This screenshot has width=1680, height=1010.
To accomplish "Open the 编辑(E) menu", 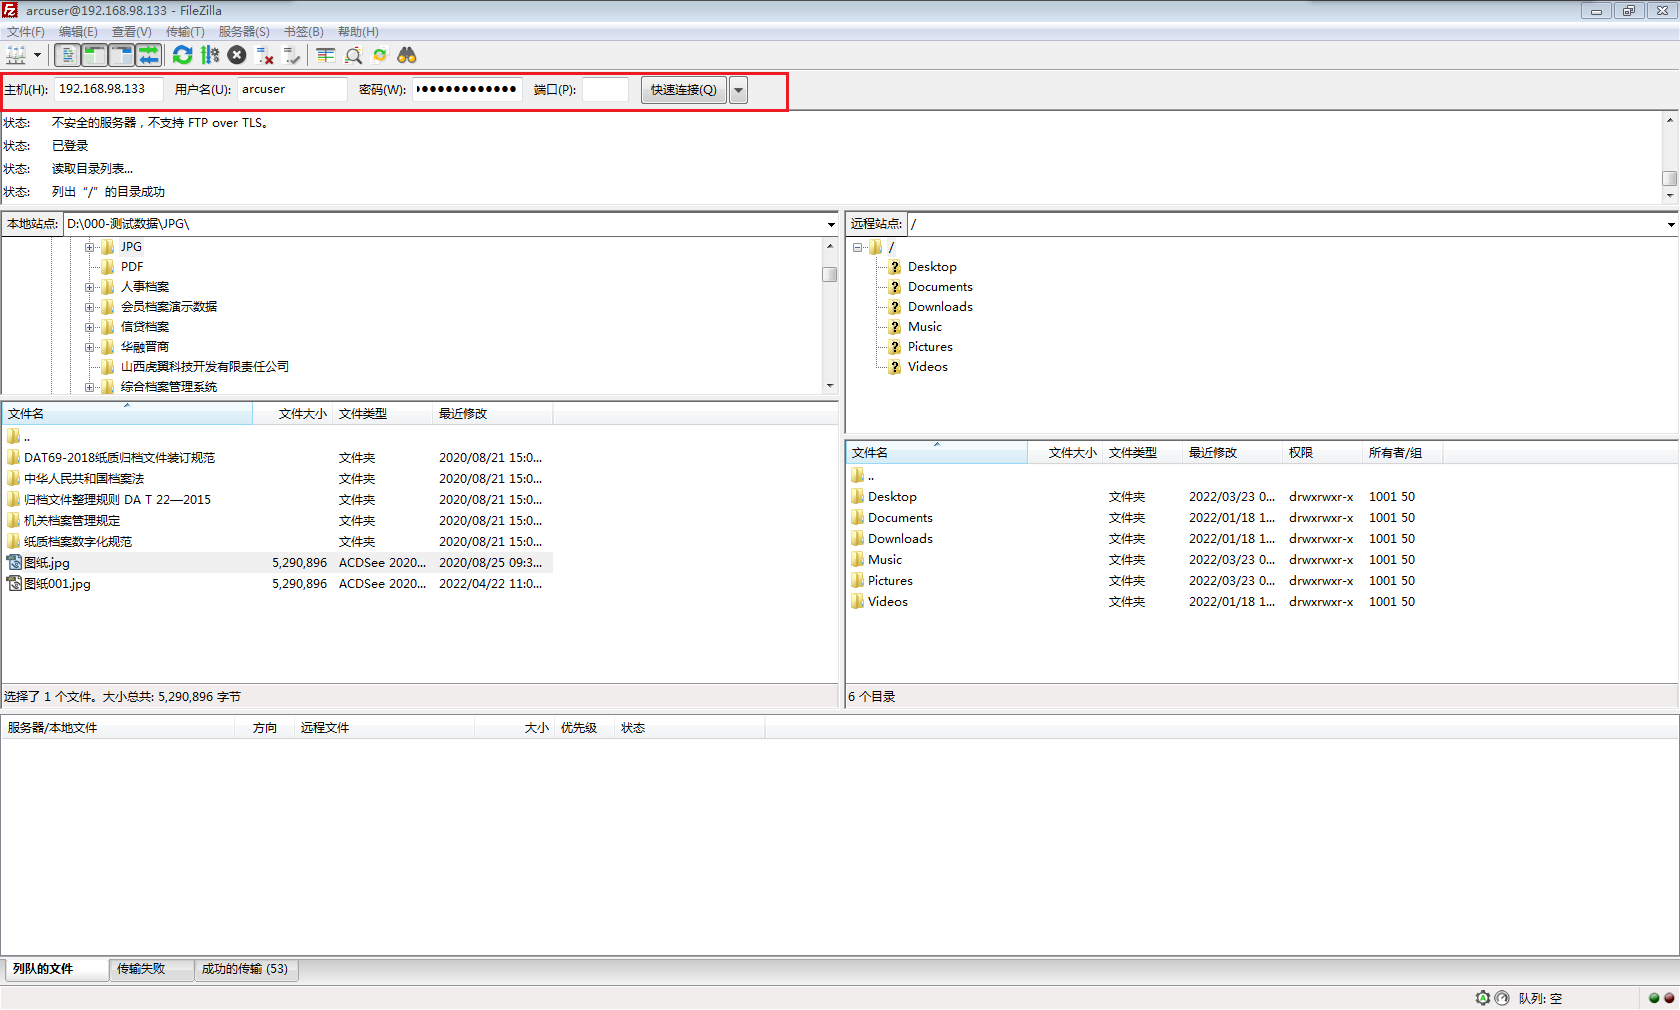I will click(x=78, y=32).
